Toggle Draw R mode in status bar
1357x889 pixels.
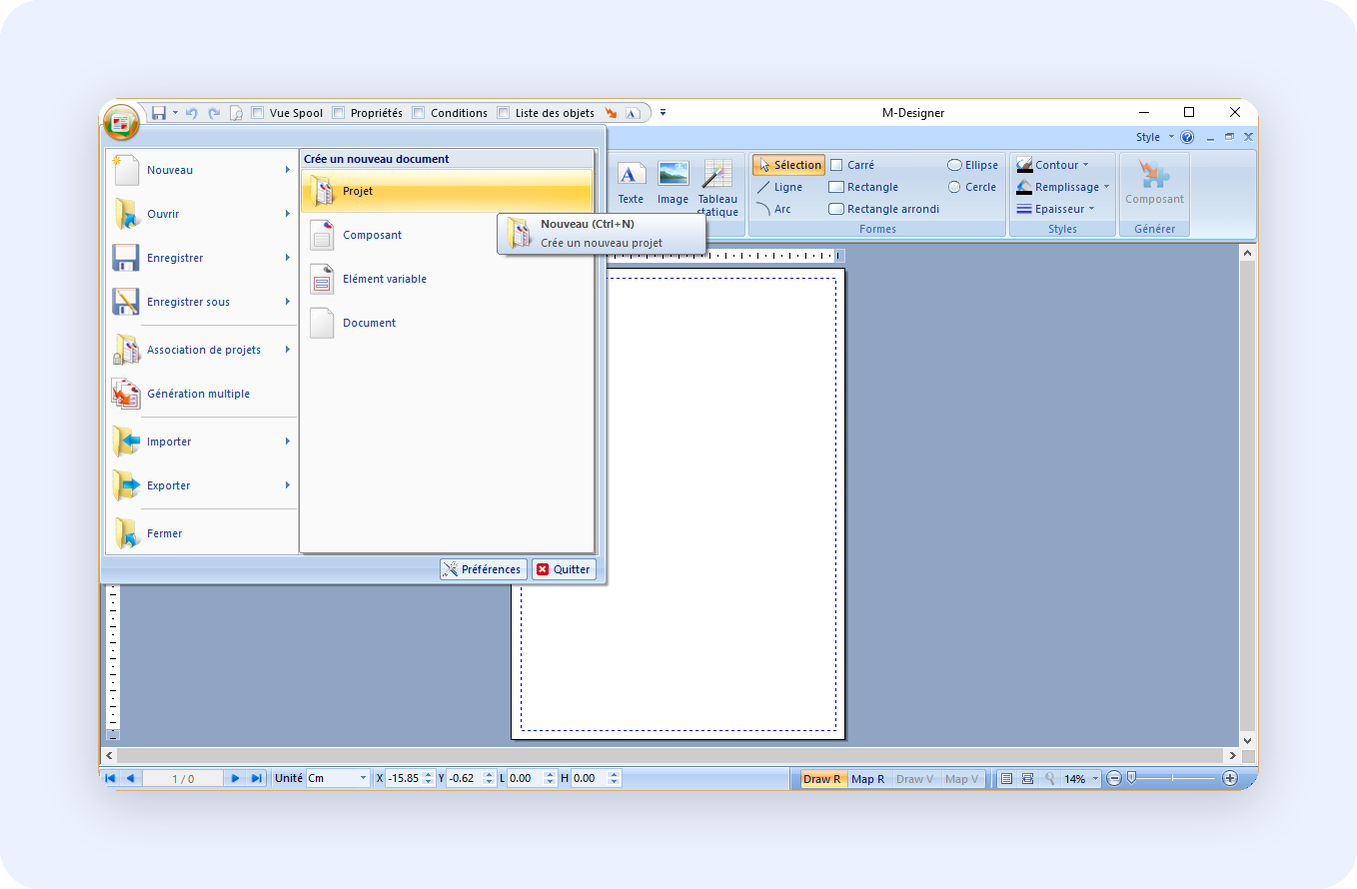823,778
